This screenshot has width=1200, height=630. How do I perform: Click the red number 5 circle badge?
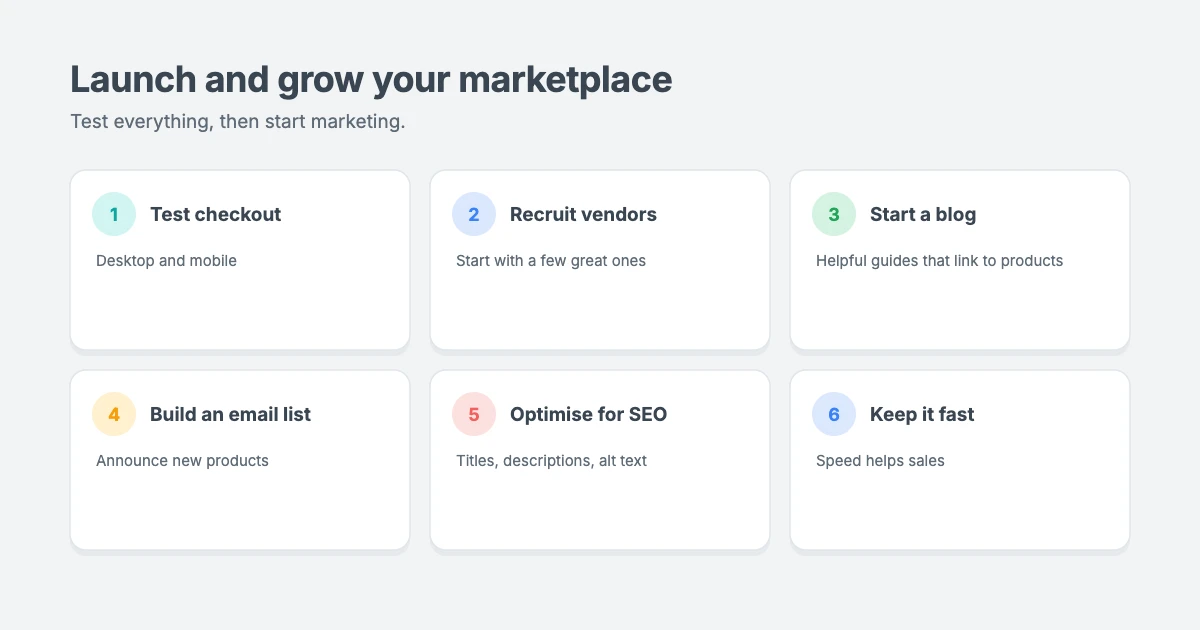coord(474,414)
